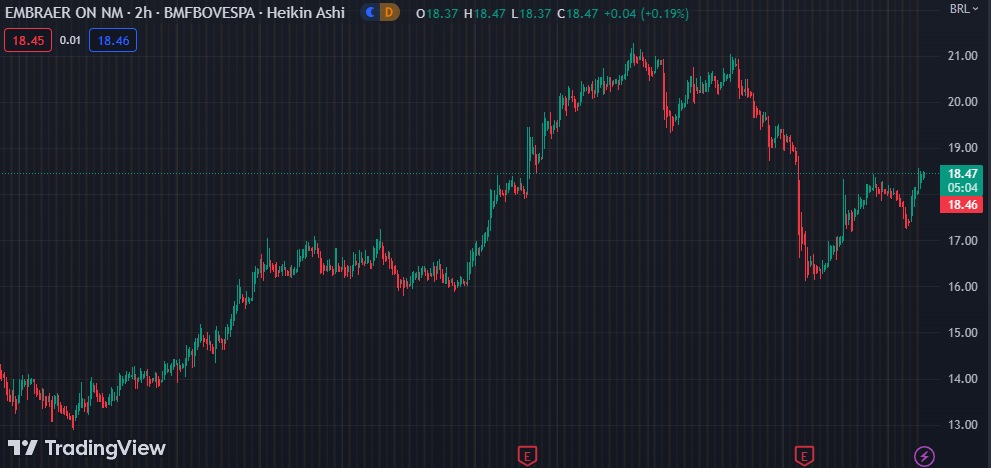991x468 pixels.
Task: Open the BRL currency dropdown
Action: pos(966,9)
